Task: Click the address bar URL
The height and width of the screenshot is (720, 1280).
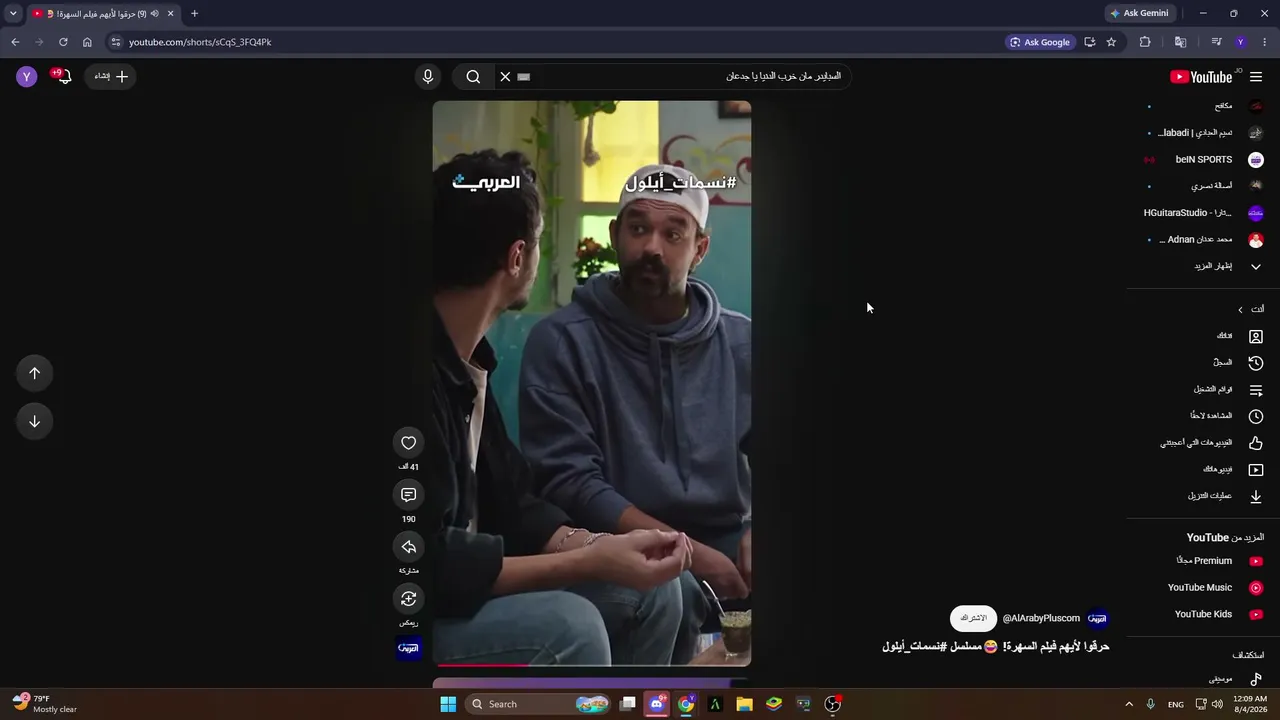Action: point(200,42)
